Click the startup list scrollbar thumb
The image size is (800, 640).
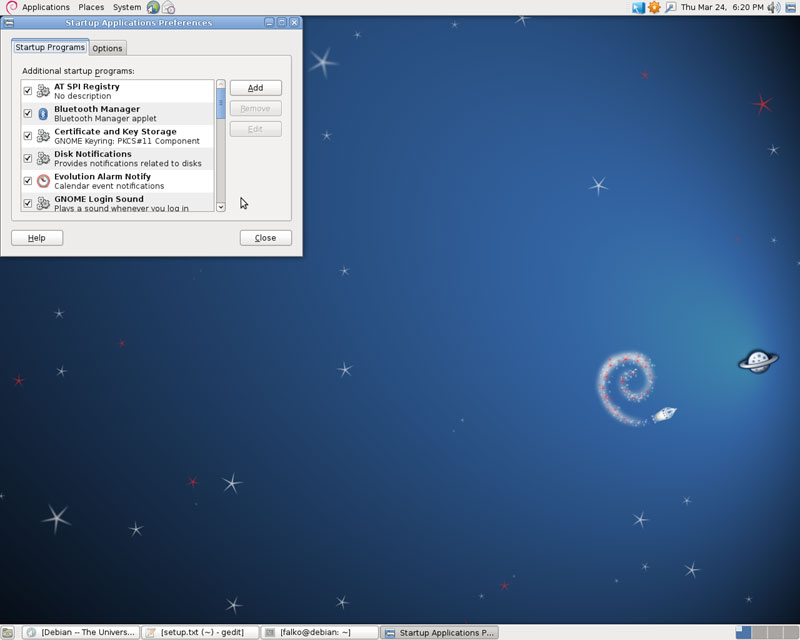point(221,104)
